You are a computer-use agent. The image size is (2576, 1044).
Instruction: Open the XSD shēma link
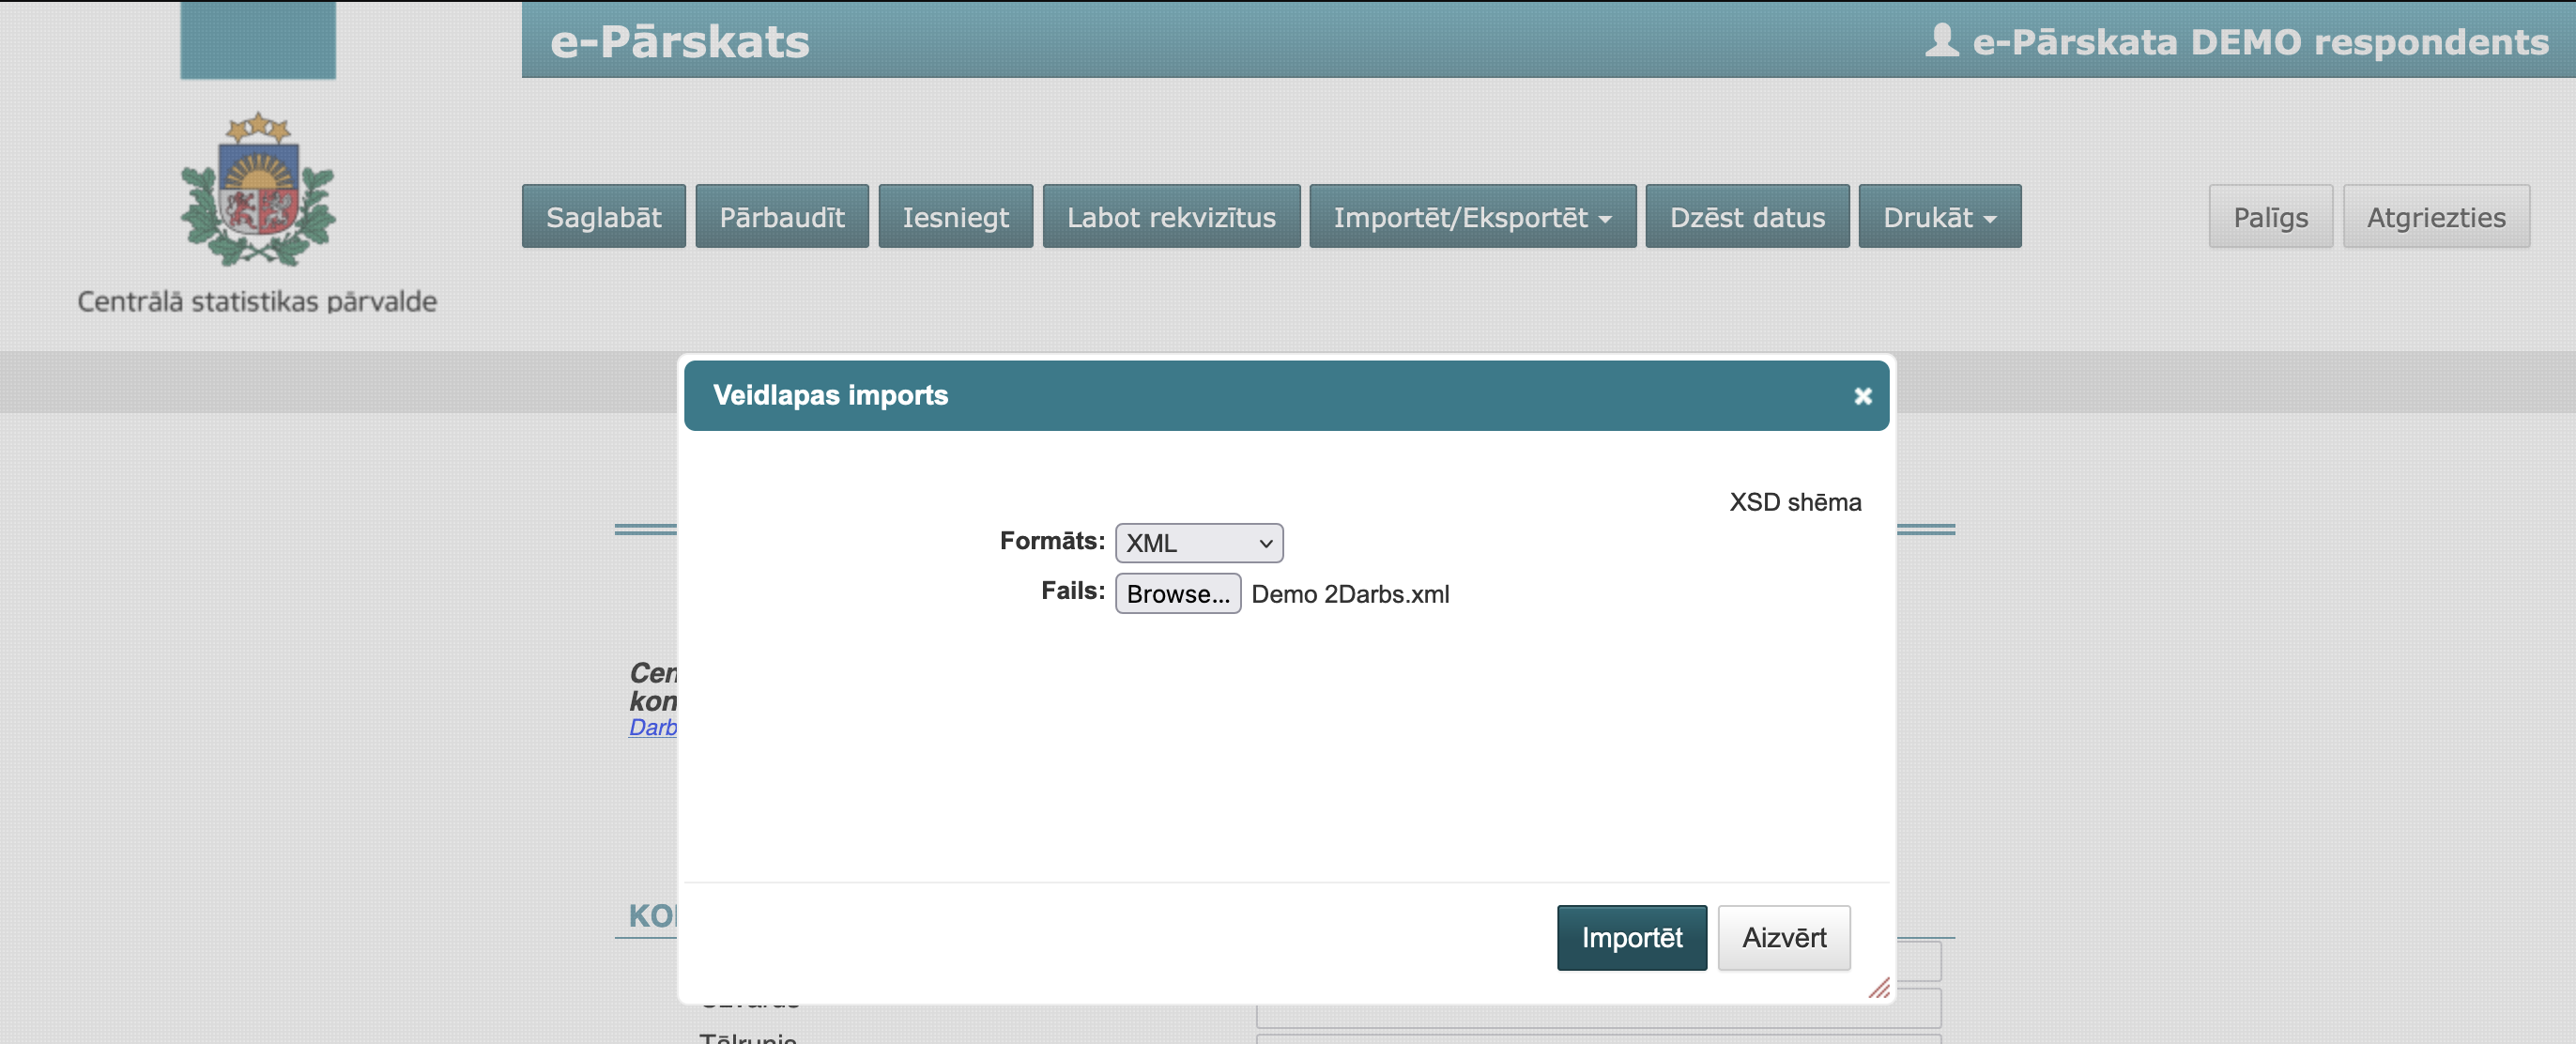coord(1794,502)
